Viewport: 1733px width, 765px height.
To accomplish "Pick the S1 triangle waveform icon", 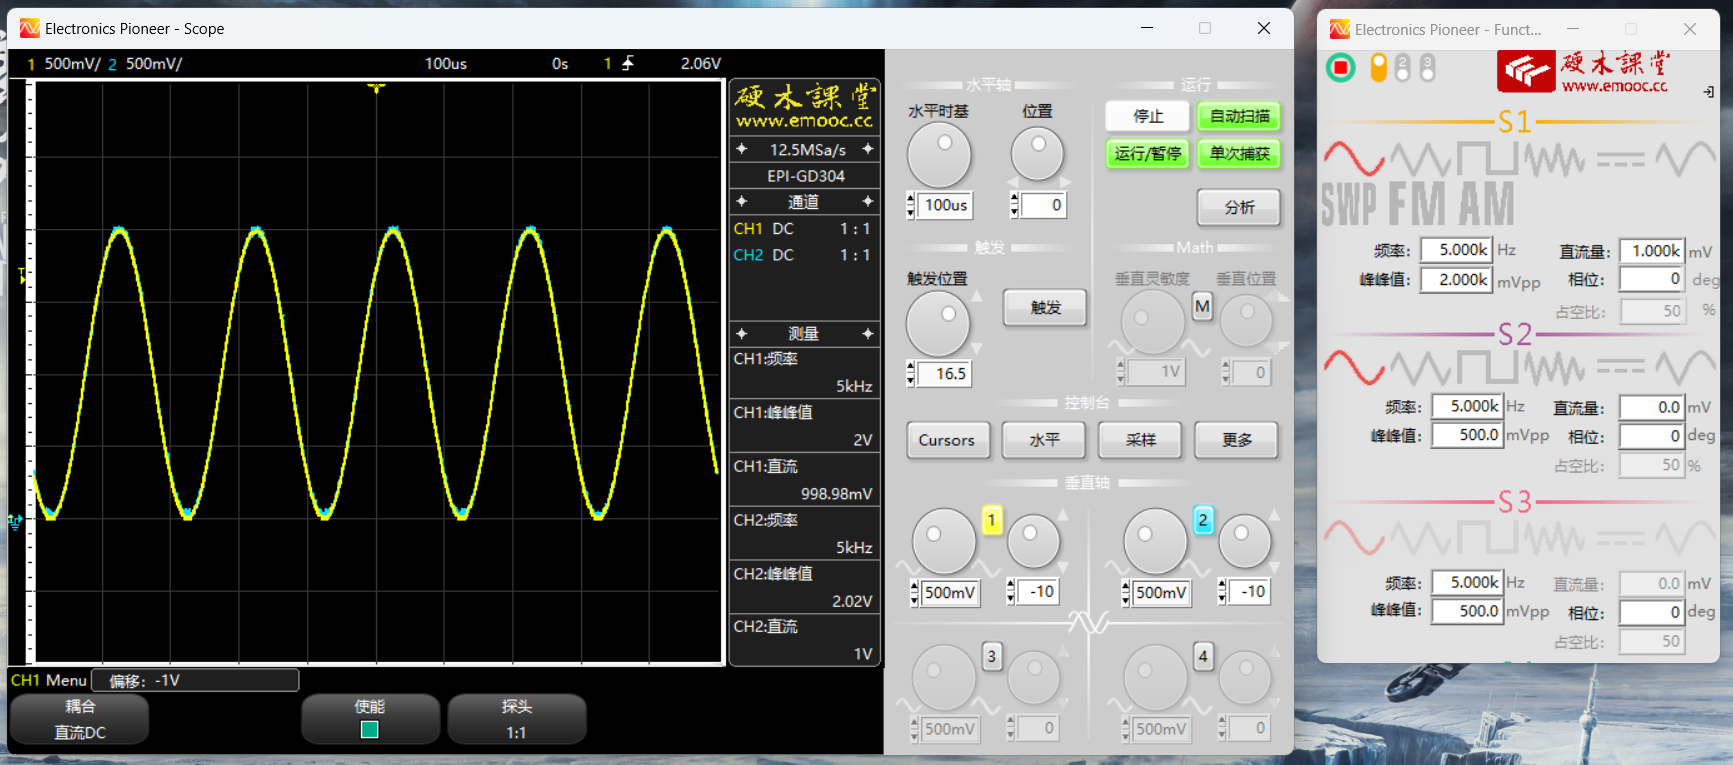I will click(1420, 159).
